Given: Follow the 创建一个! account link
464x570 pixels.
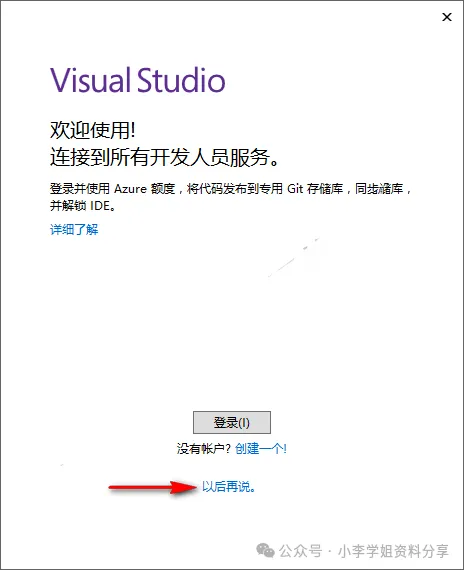Looking at the screenshot, I should [x=261, y=449].
